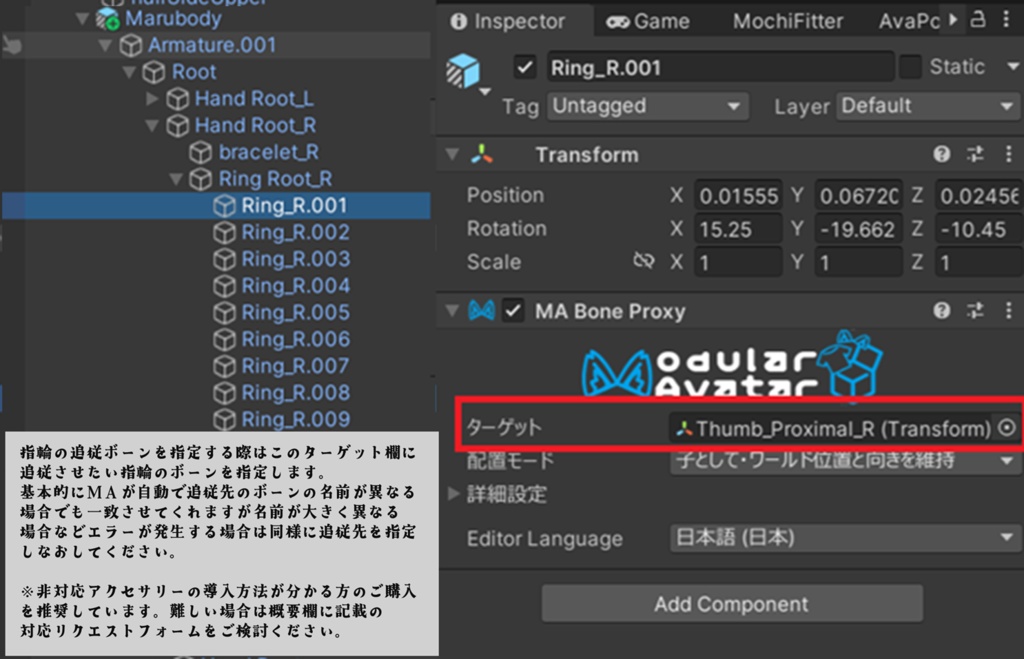Image resolution: width=1024 pixels, height=659 pixels.
Task: Open Transform help reference icon
Action: [941, 154]
